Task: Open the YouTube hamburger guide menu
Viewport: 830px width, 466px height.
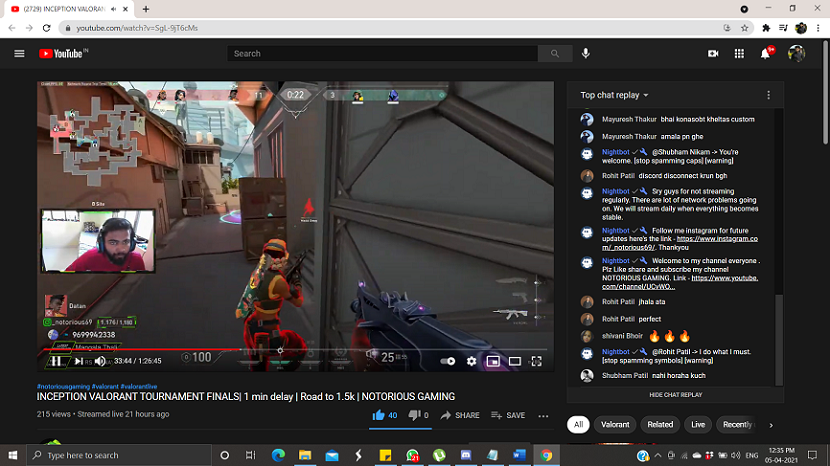Action: [x=19, y=53]
